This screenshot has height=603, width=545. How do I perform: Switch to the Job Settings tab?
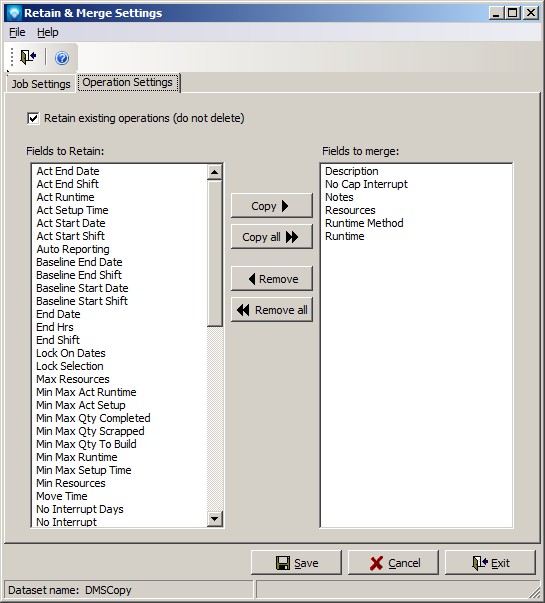coord(41,84)
